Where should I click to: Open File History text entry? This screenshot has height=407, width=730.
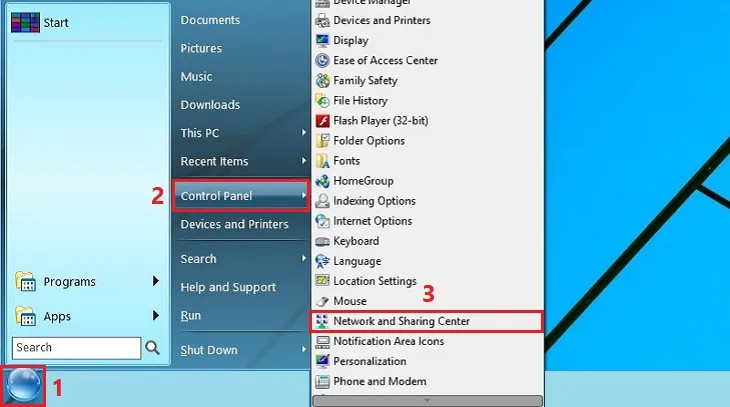tap(360, 101)
